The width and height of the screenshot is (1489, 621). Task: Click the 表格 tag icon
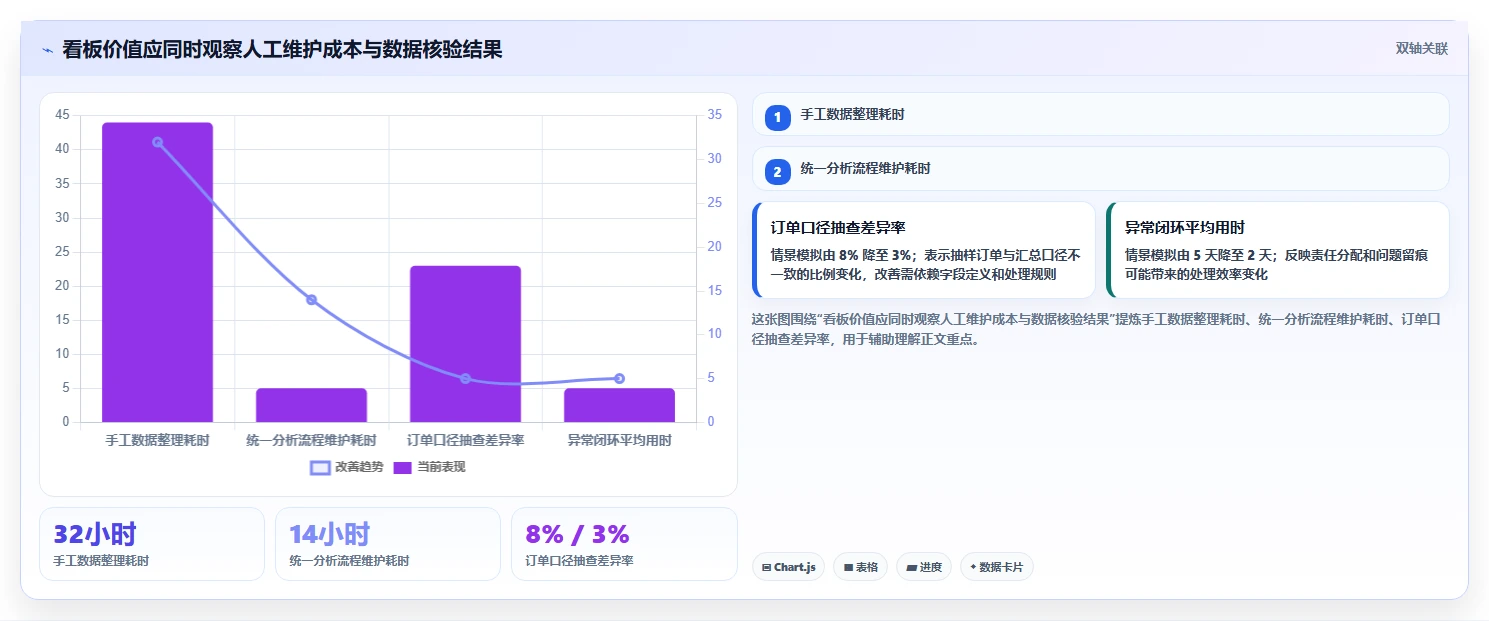(x=848, y=567)
